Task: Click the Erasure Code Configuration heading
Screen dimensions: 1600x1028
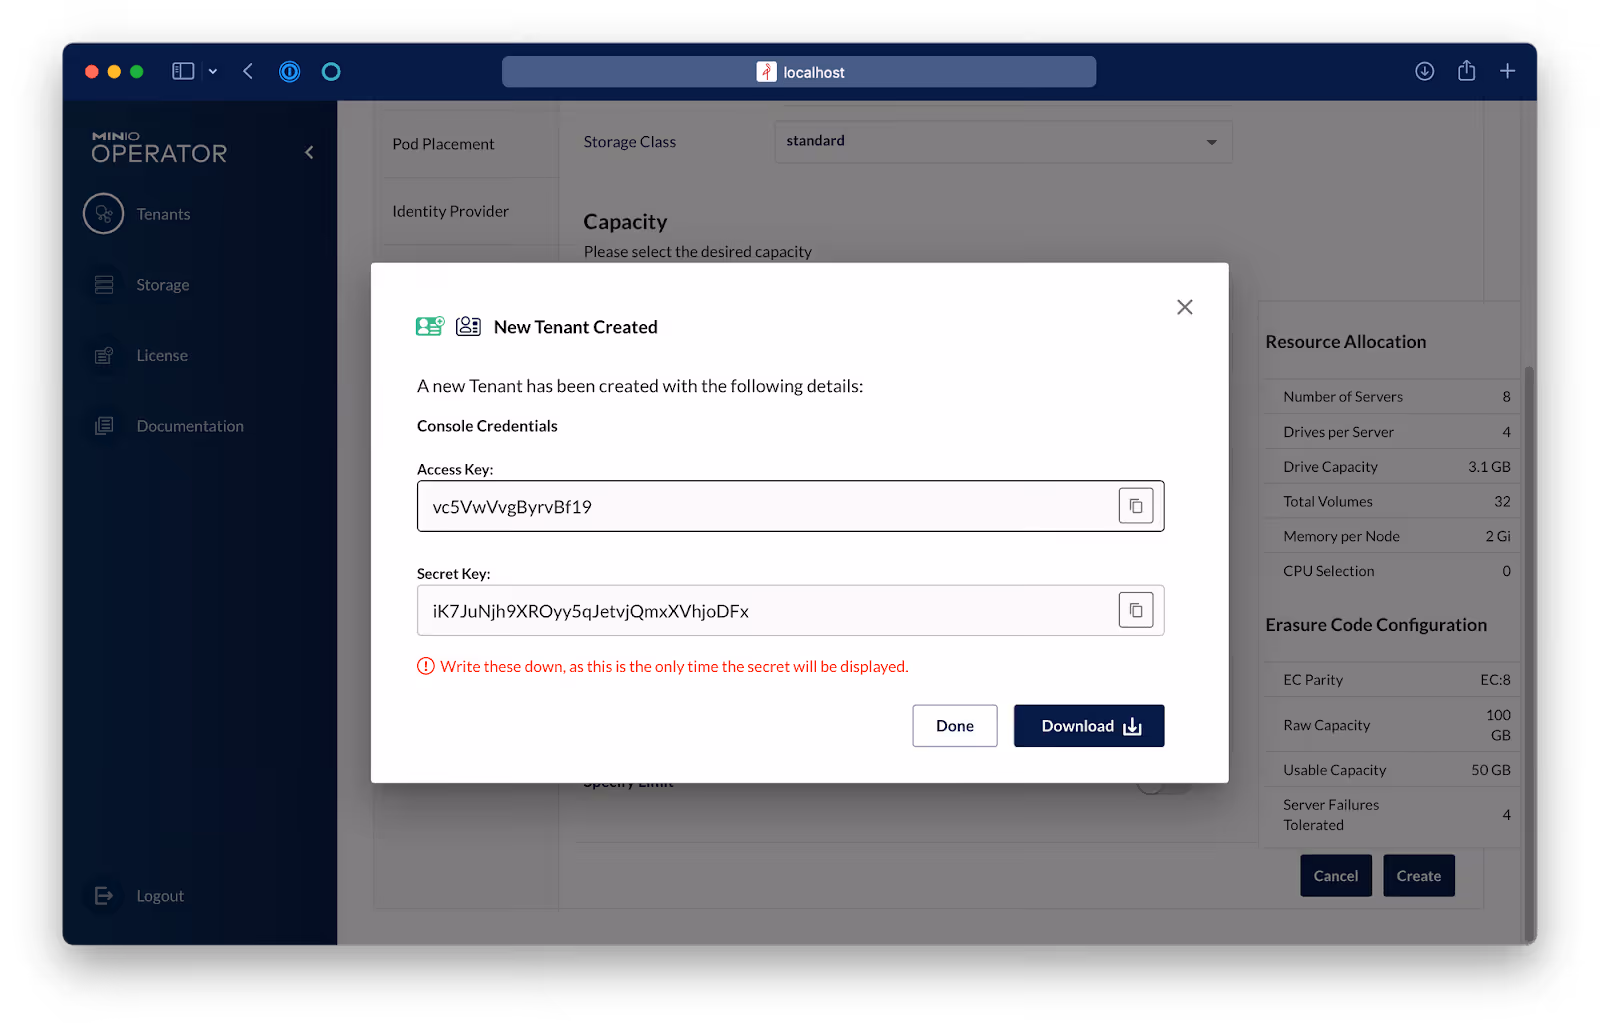Action: pyautogui.click(x=1376, y=625)
